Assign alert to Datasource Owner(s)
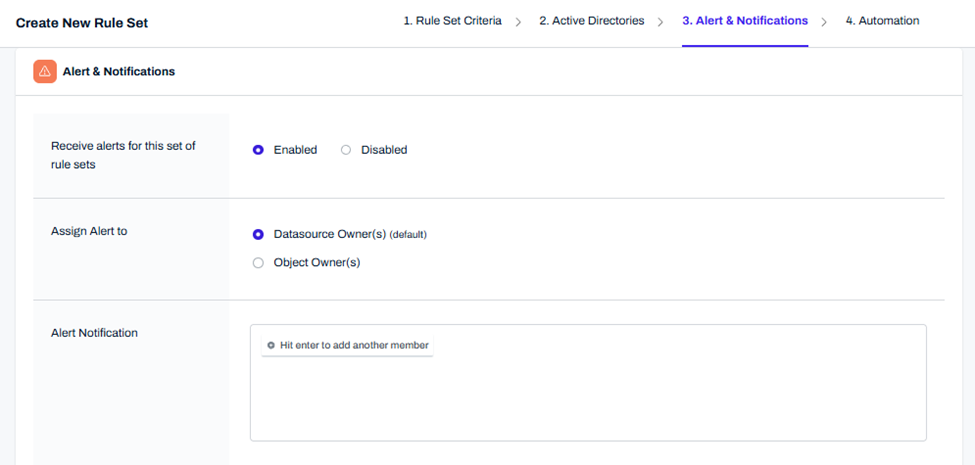This screenshot has height=465, width=975. (258, 235)
